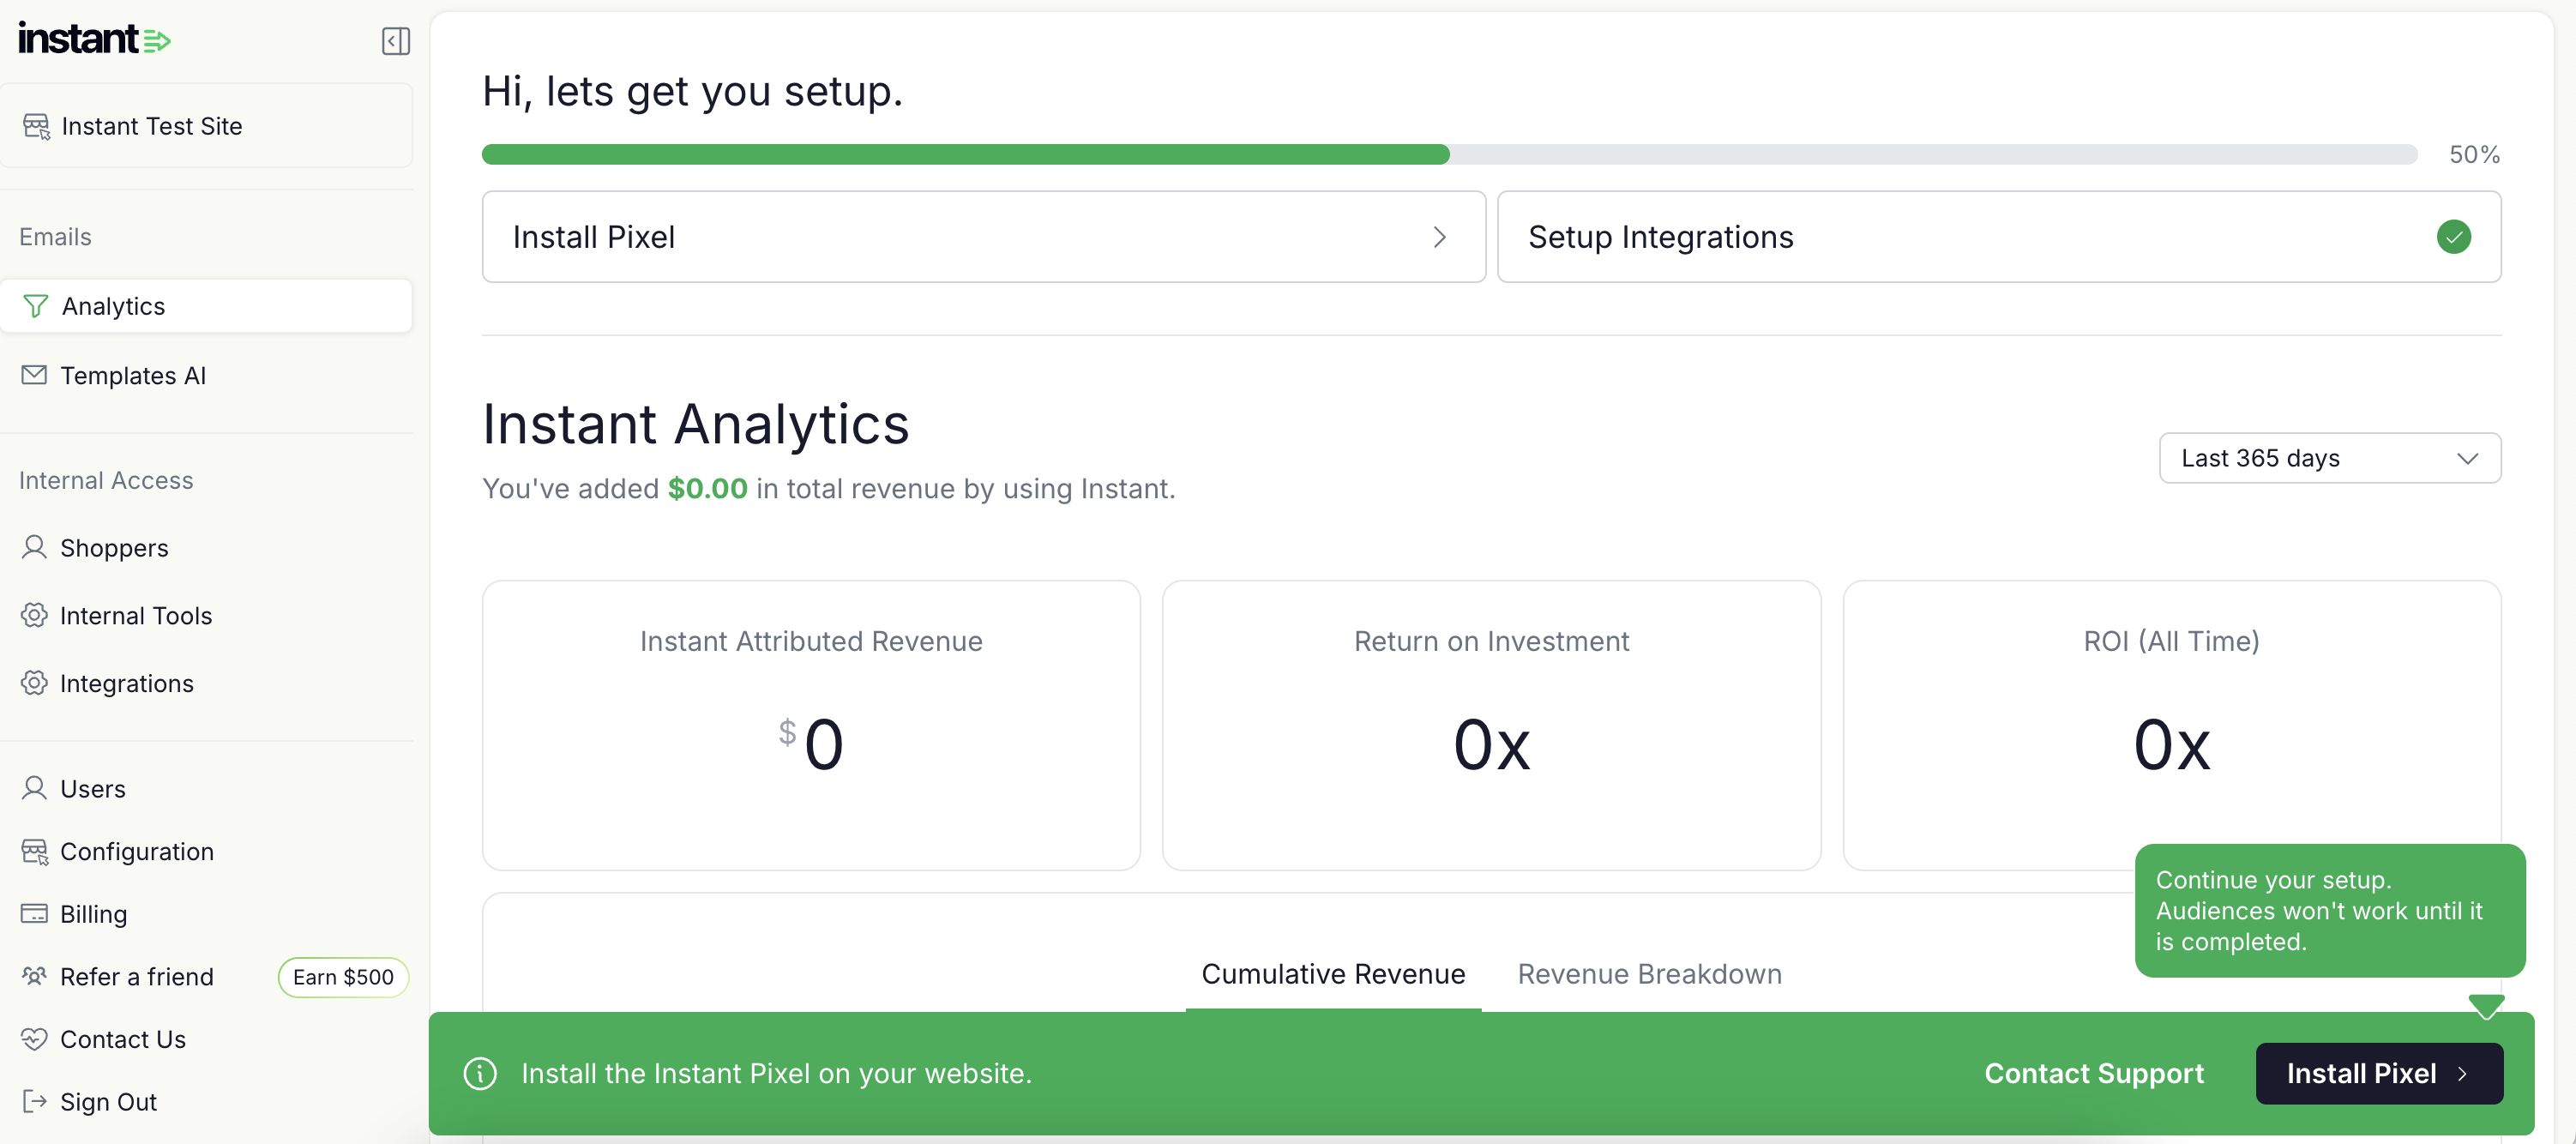Click the setup progress bar
This screenshot has height=1144, width=2576.
click(x=1449, y=154)
